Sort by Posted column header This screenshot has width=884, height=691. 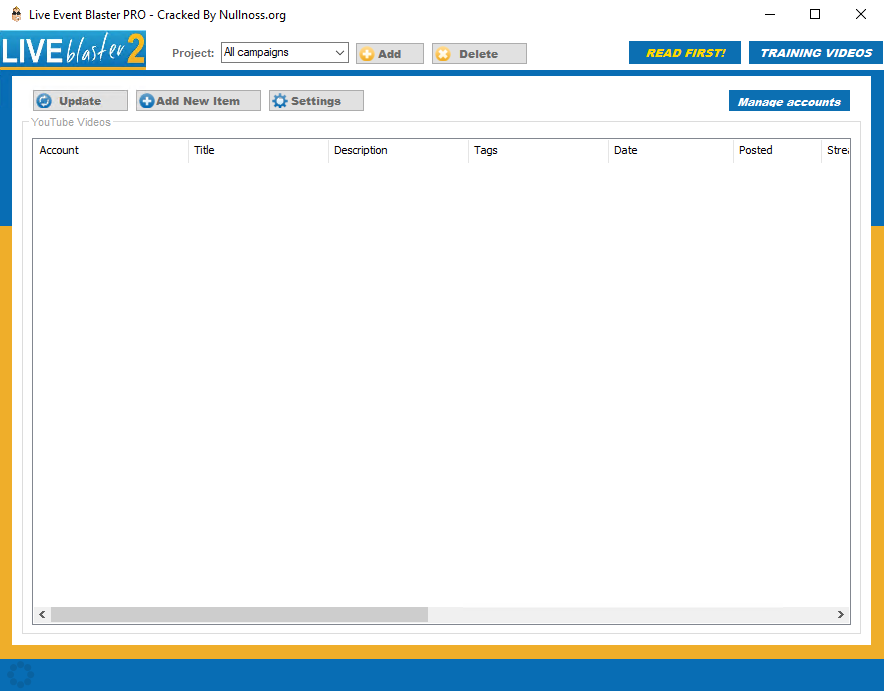[x=777, y=150]
